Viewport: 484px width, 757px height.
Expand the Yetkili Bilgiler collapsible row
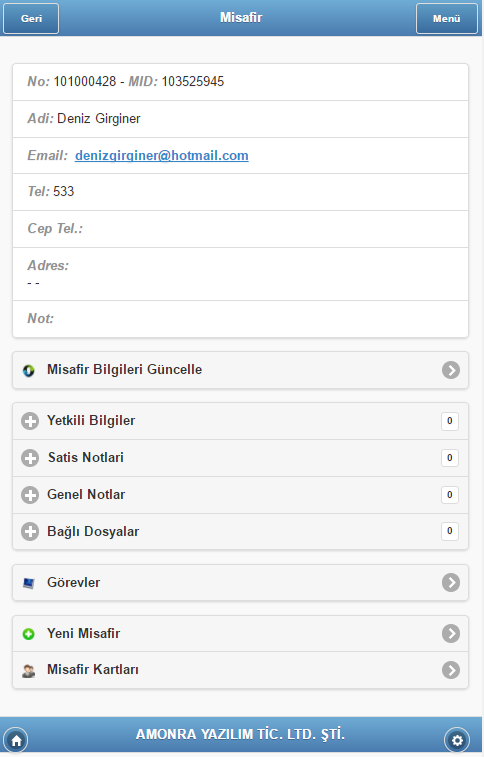click(240, 421)
